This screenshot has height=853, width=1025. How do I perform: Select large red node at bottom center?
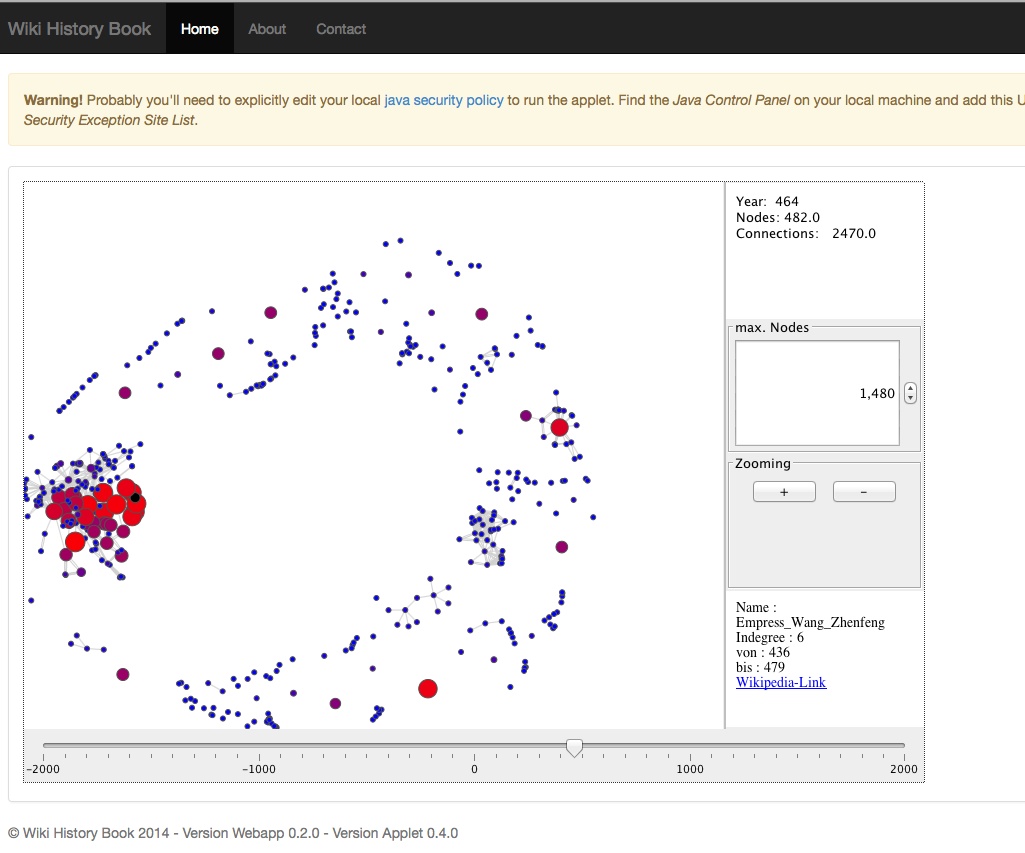(428, 688)
